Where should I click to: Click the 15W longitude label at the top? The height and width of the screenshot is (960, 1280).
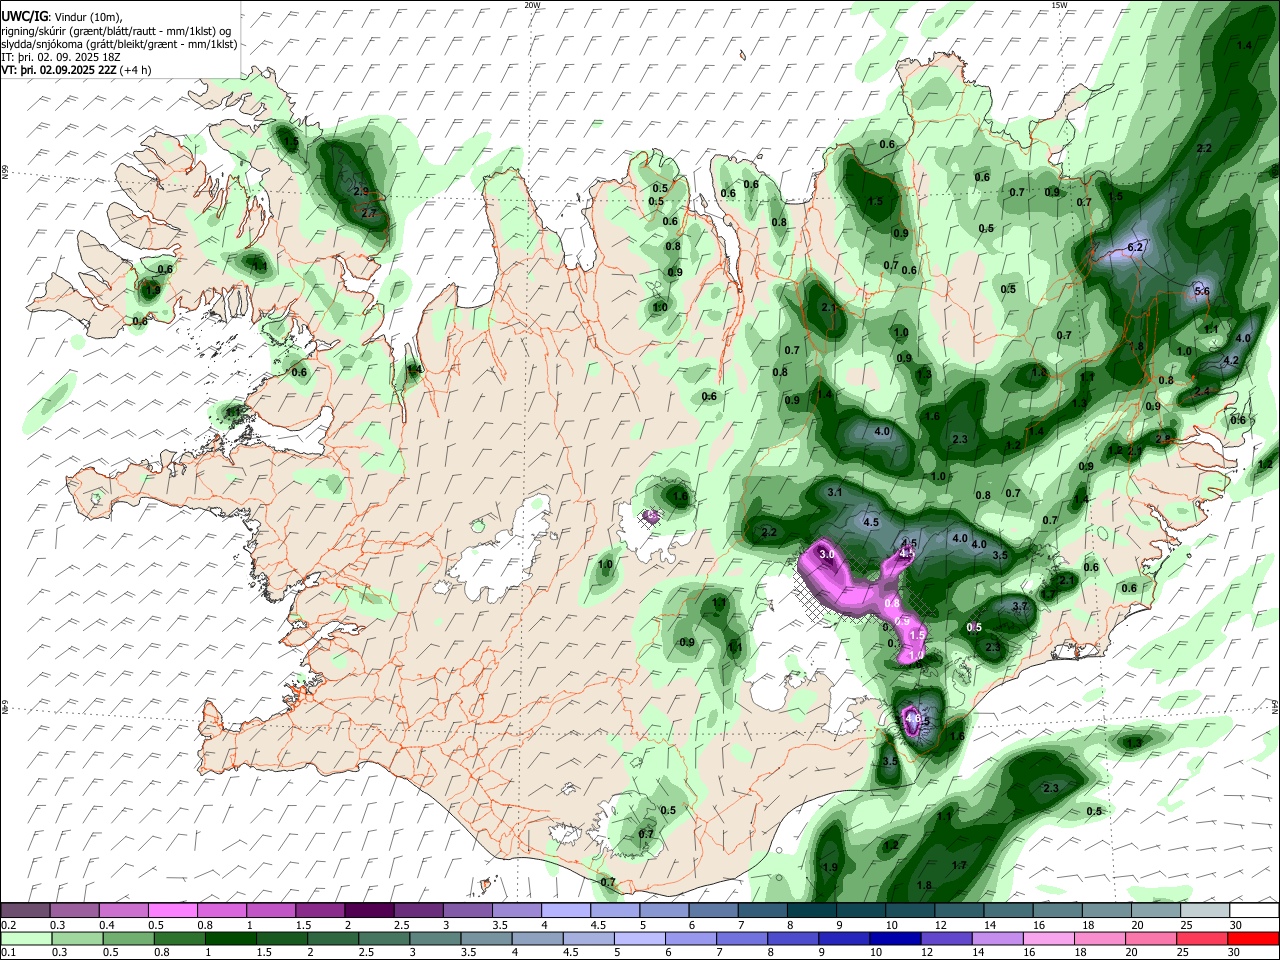1059,5
